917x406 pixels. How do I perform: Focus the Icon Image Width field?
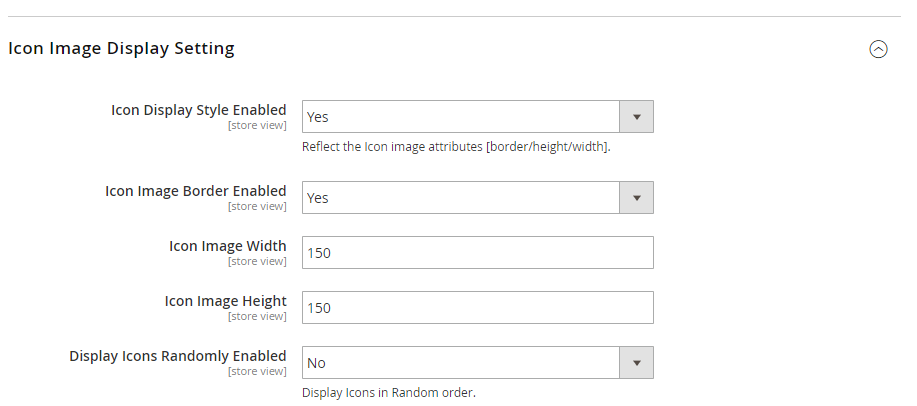(x=477, y=253)
